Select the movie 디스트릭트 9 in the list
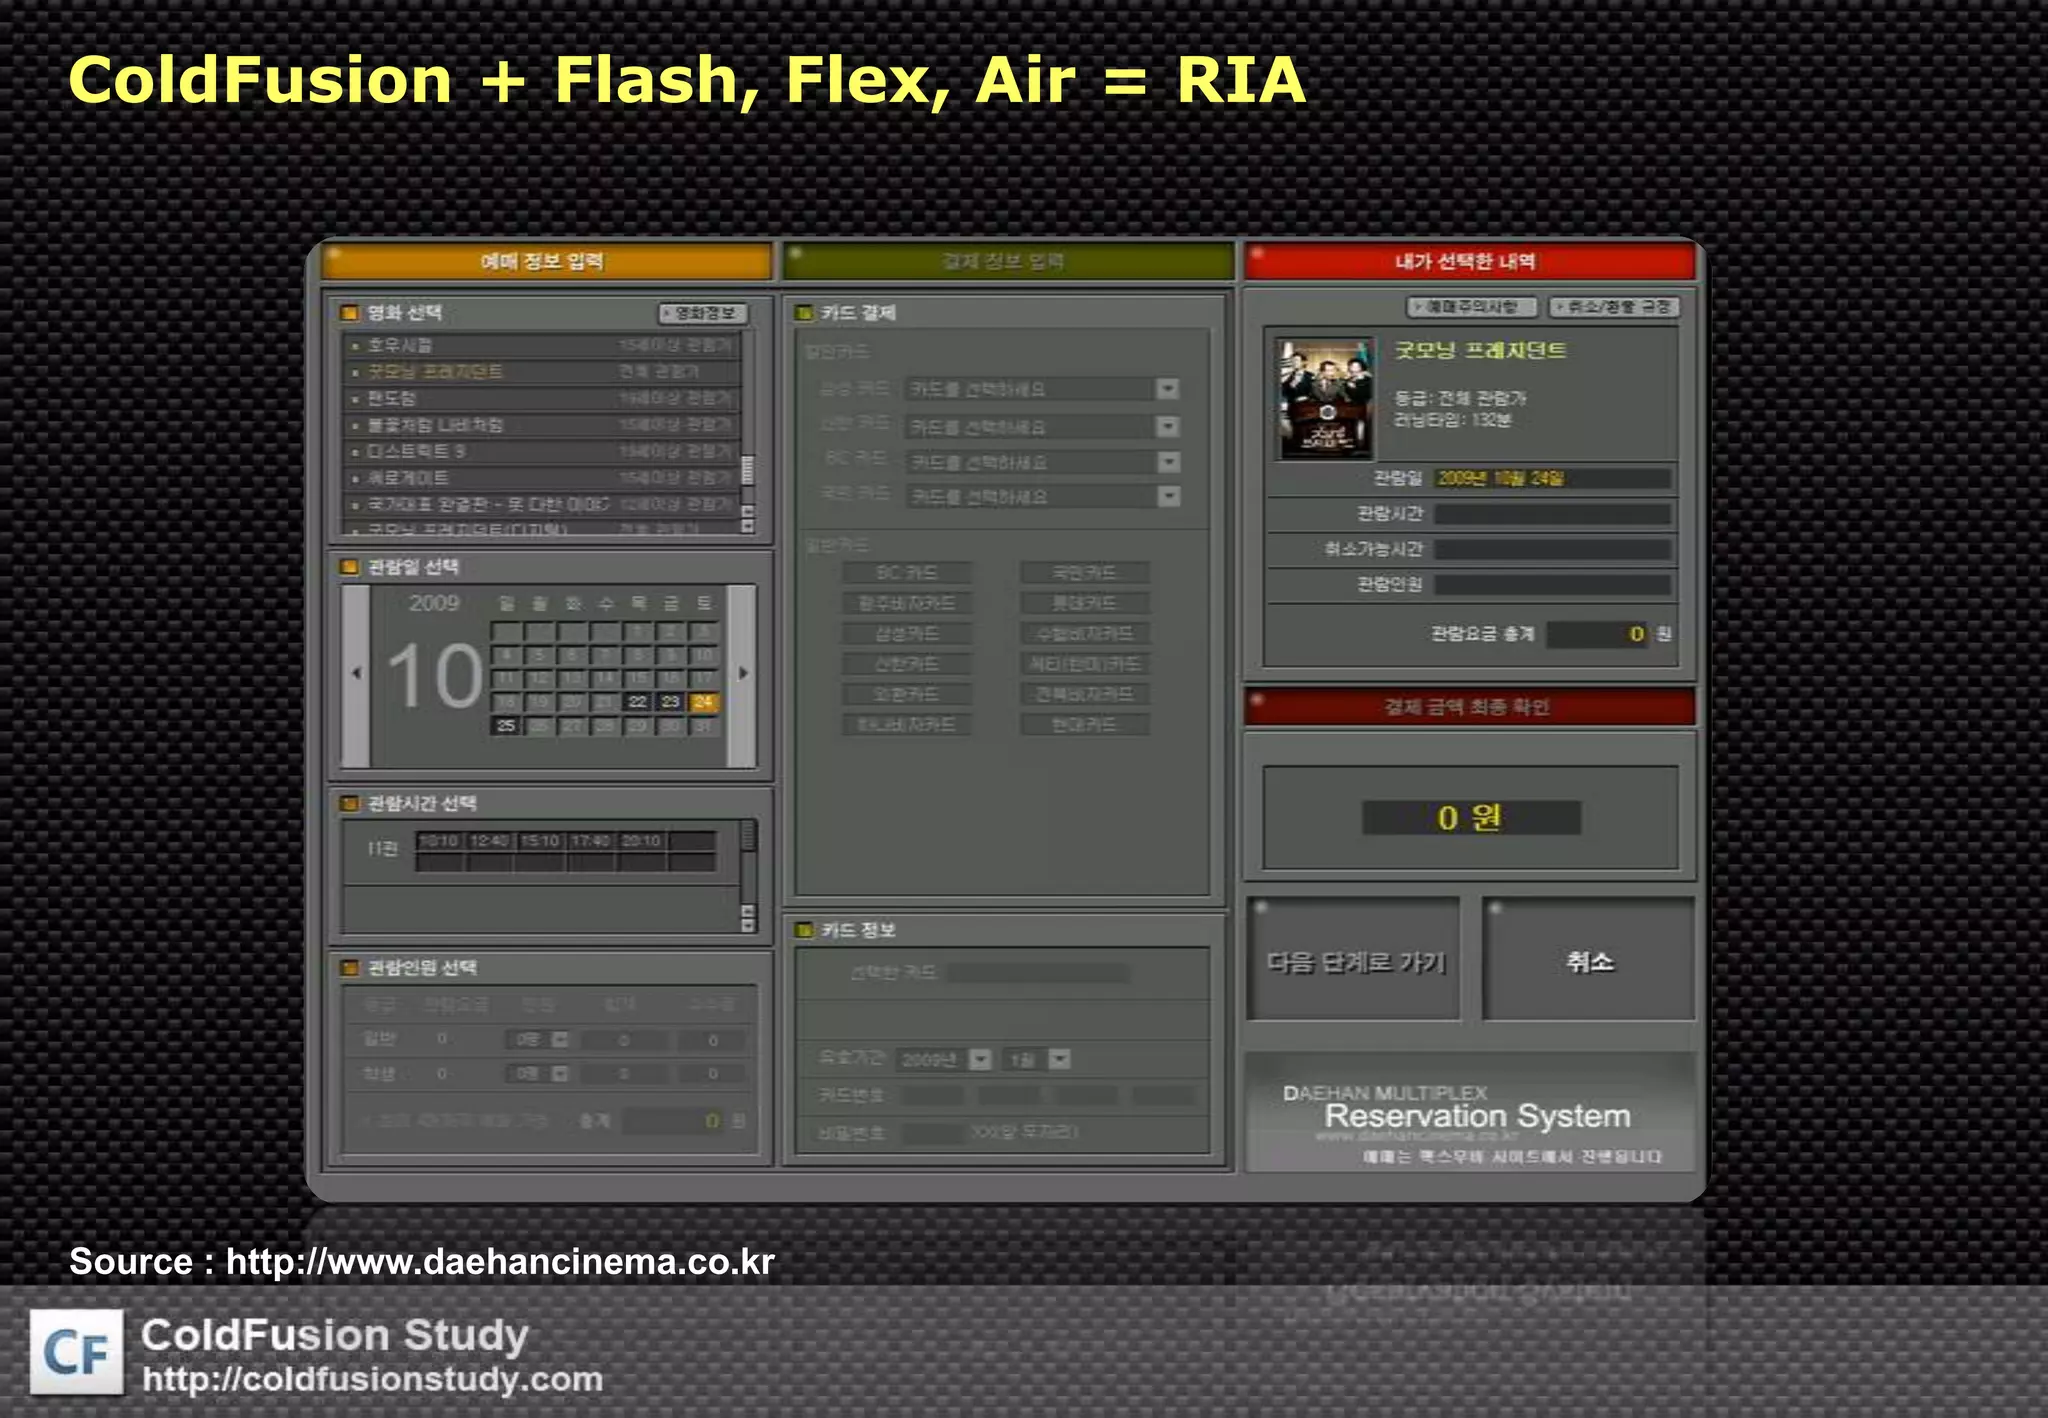This screenshot has width=2048, height=1418. [542, 451]
